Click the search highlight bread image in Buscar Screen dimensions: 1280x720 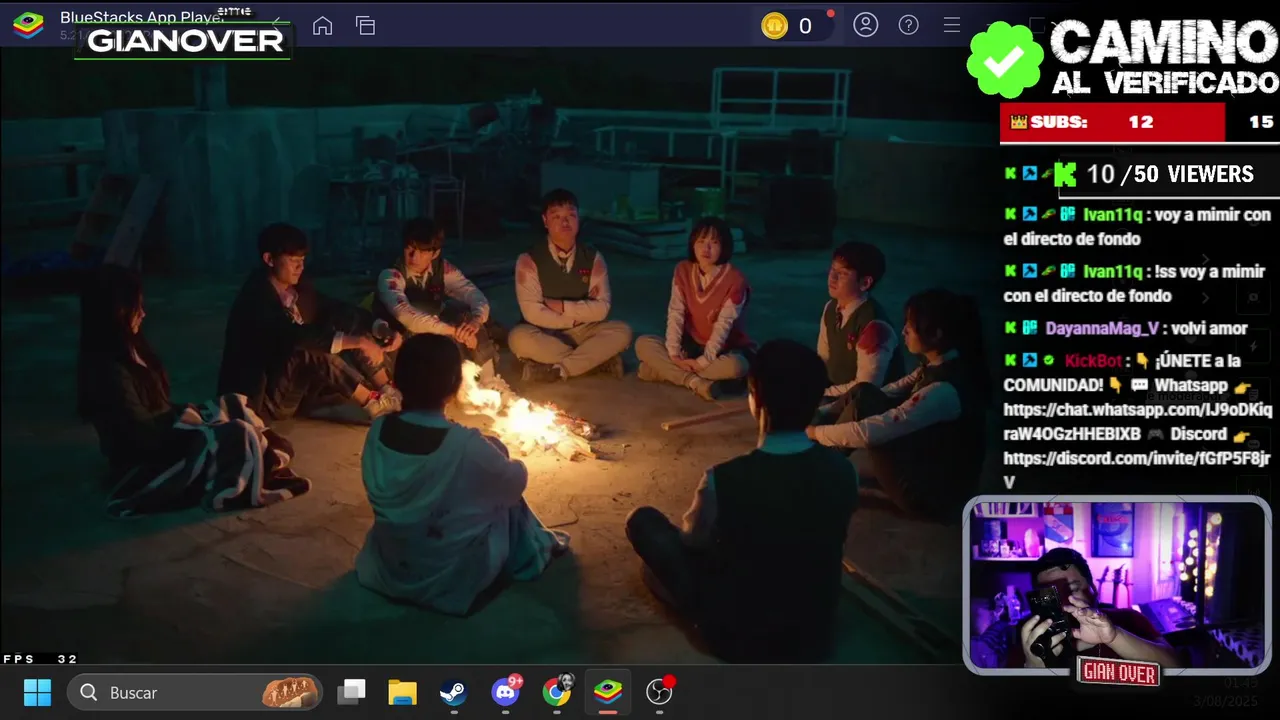[x=290, y=692]
